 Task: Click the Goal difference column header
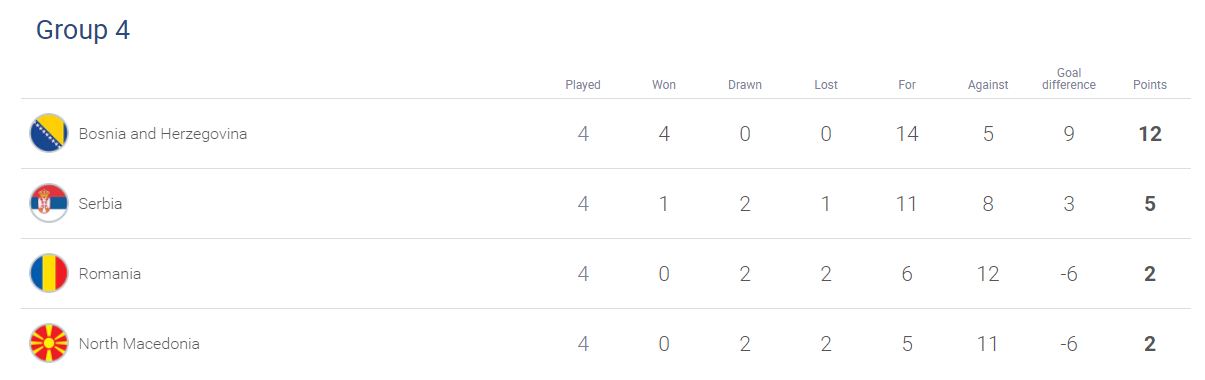pyautogui.click(x=1069, y=79)
